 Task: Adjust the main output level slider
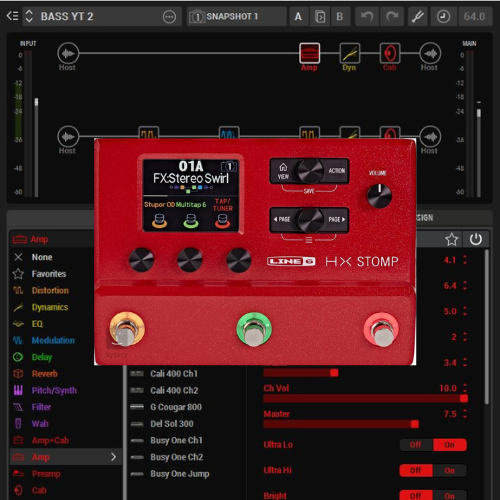click(x=479, y=113)
